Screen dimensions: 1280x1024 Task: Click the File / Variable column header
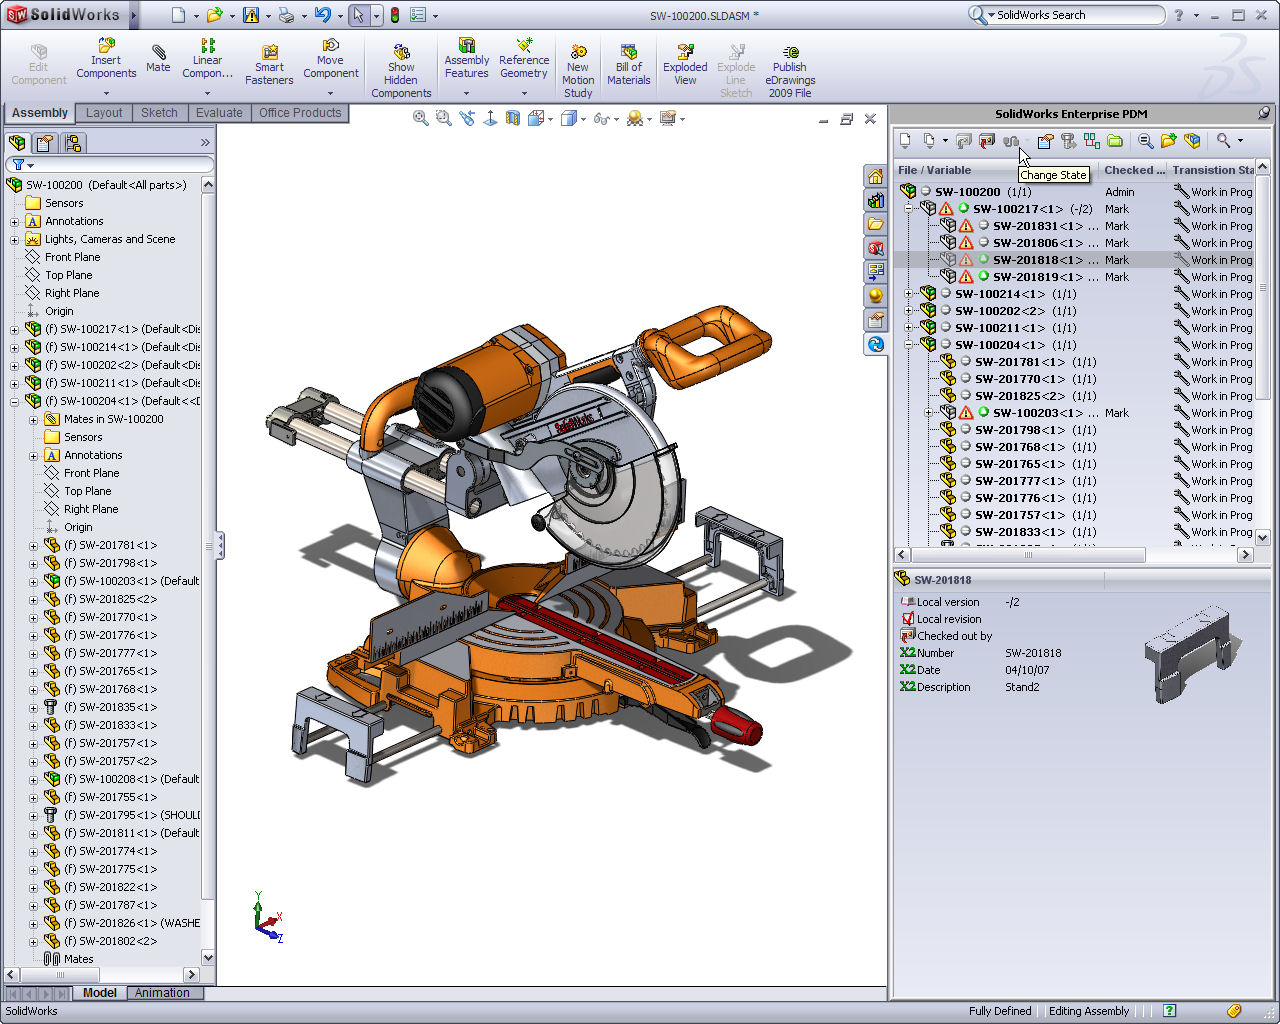(x=996, y=170)
